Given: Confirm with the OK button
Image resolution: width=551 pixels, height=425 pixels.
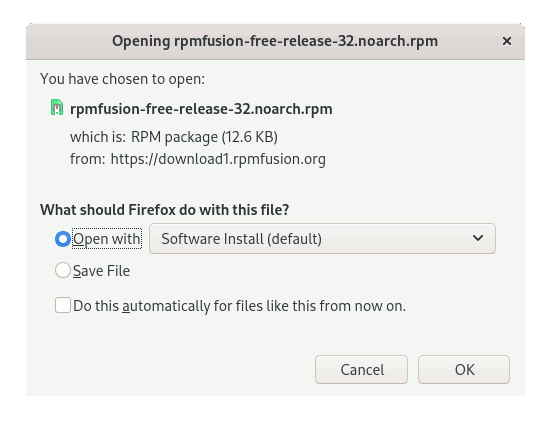Looking at the screenshot, I should [x=464, y=369].
